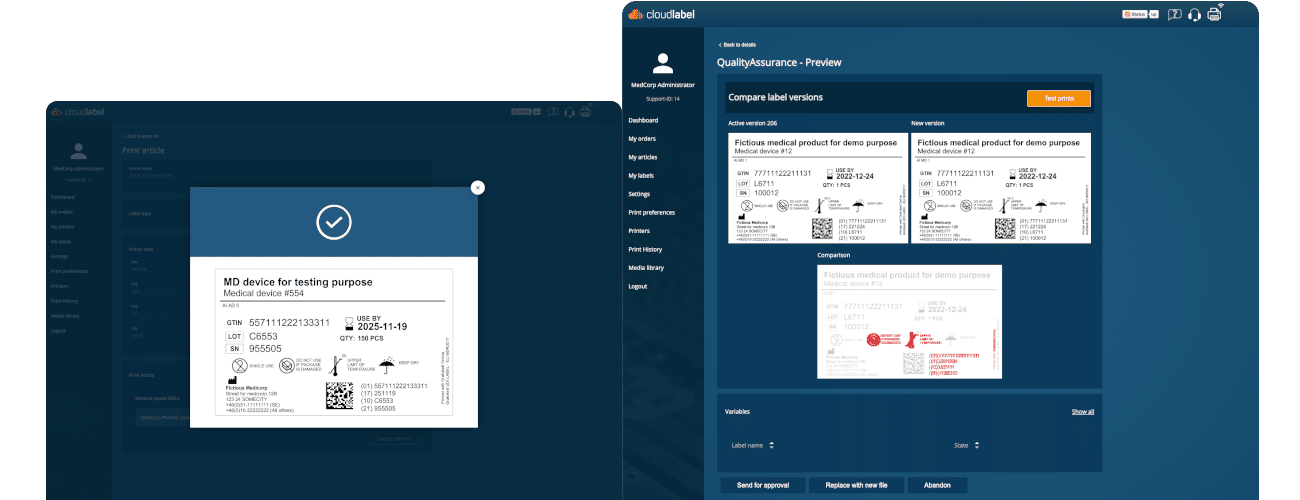Go Back to details link in Preview window

tap(737, 45)
